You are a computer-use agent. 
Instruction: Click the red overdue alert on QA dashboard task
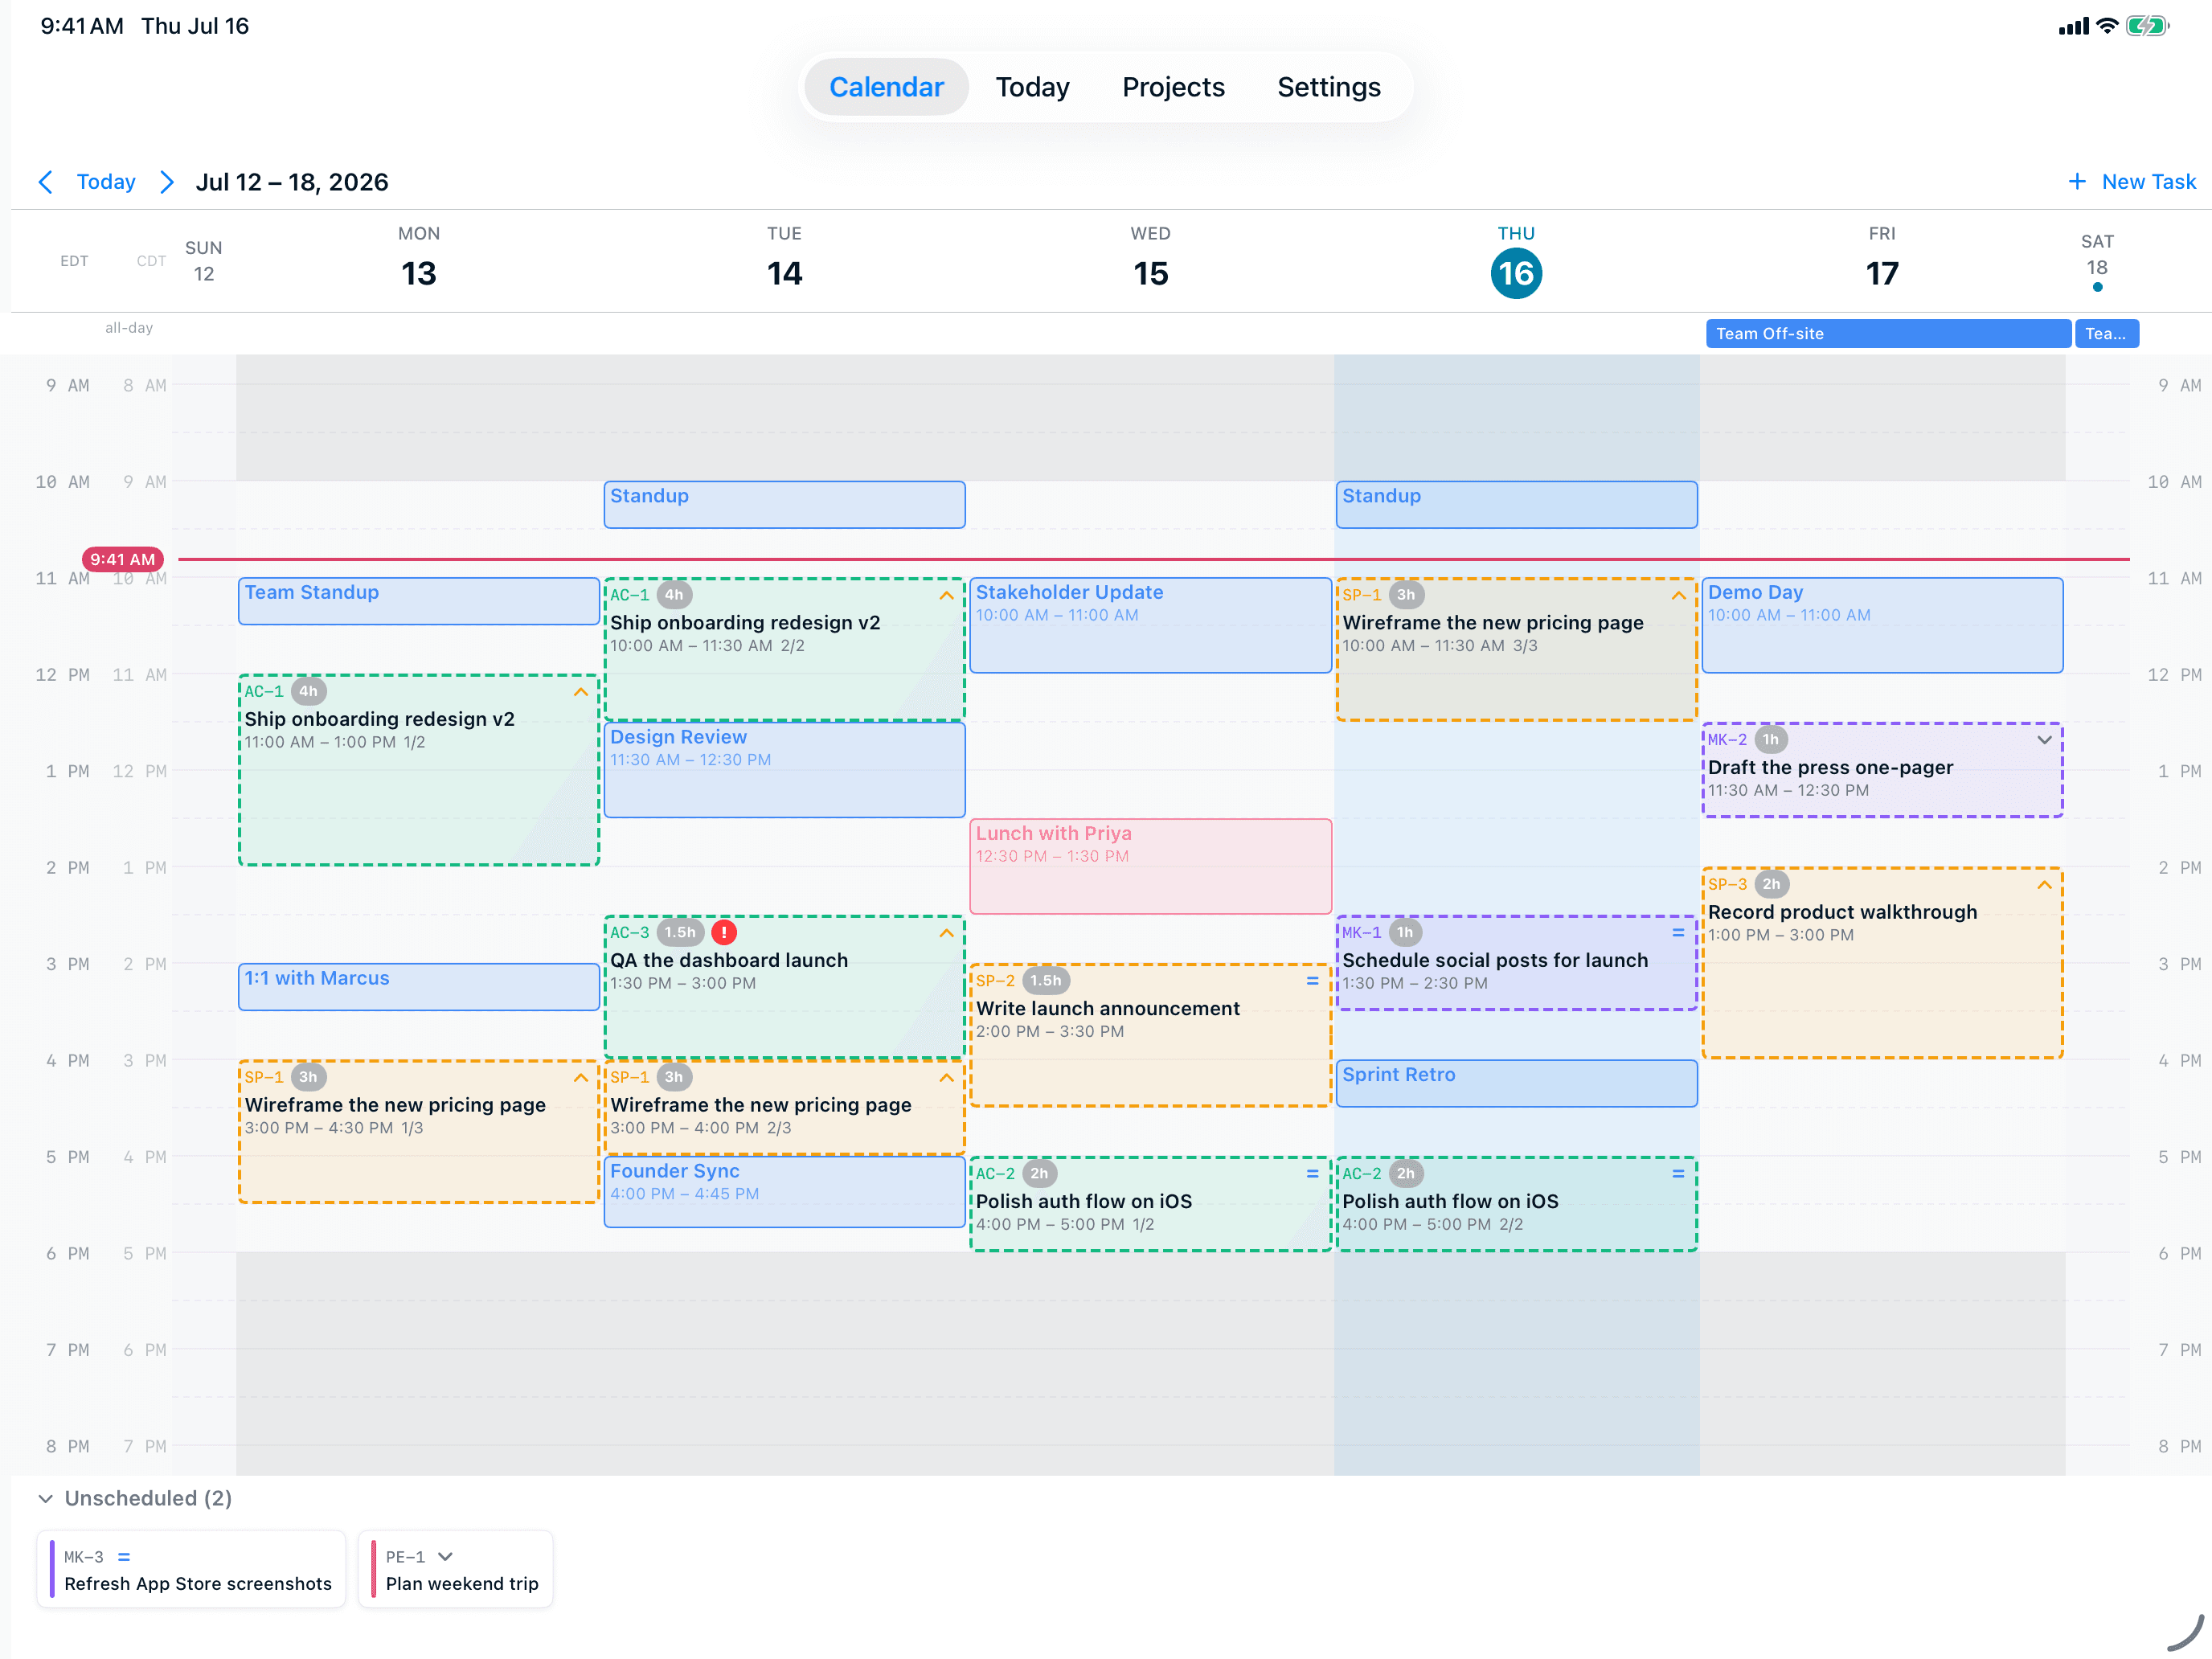724,932
